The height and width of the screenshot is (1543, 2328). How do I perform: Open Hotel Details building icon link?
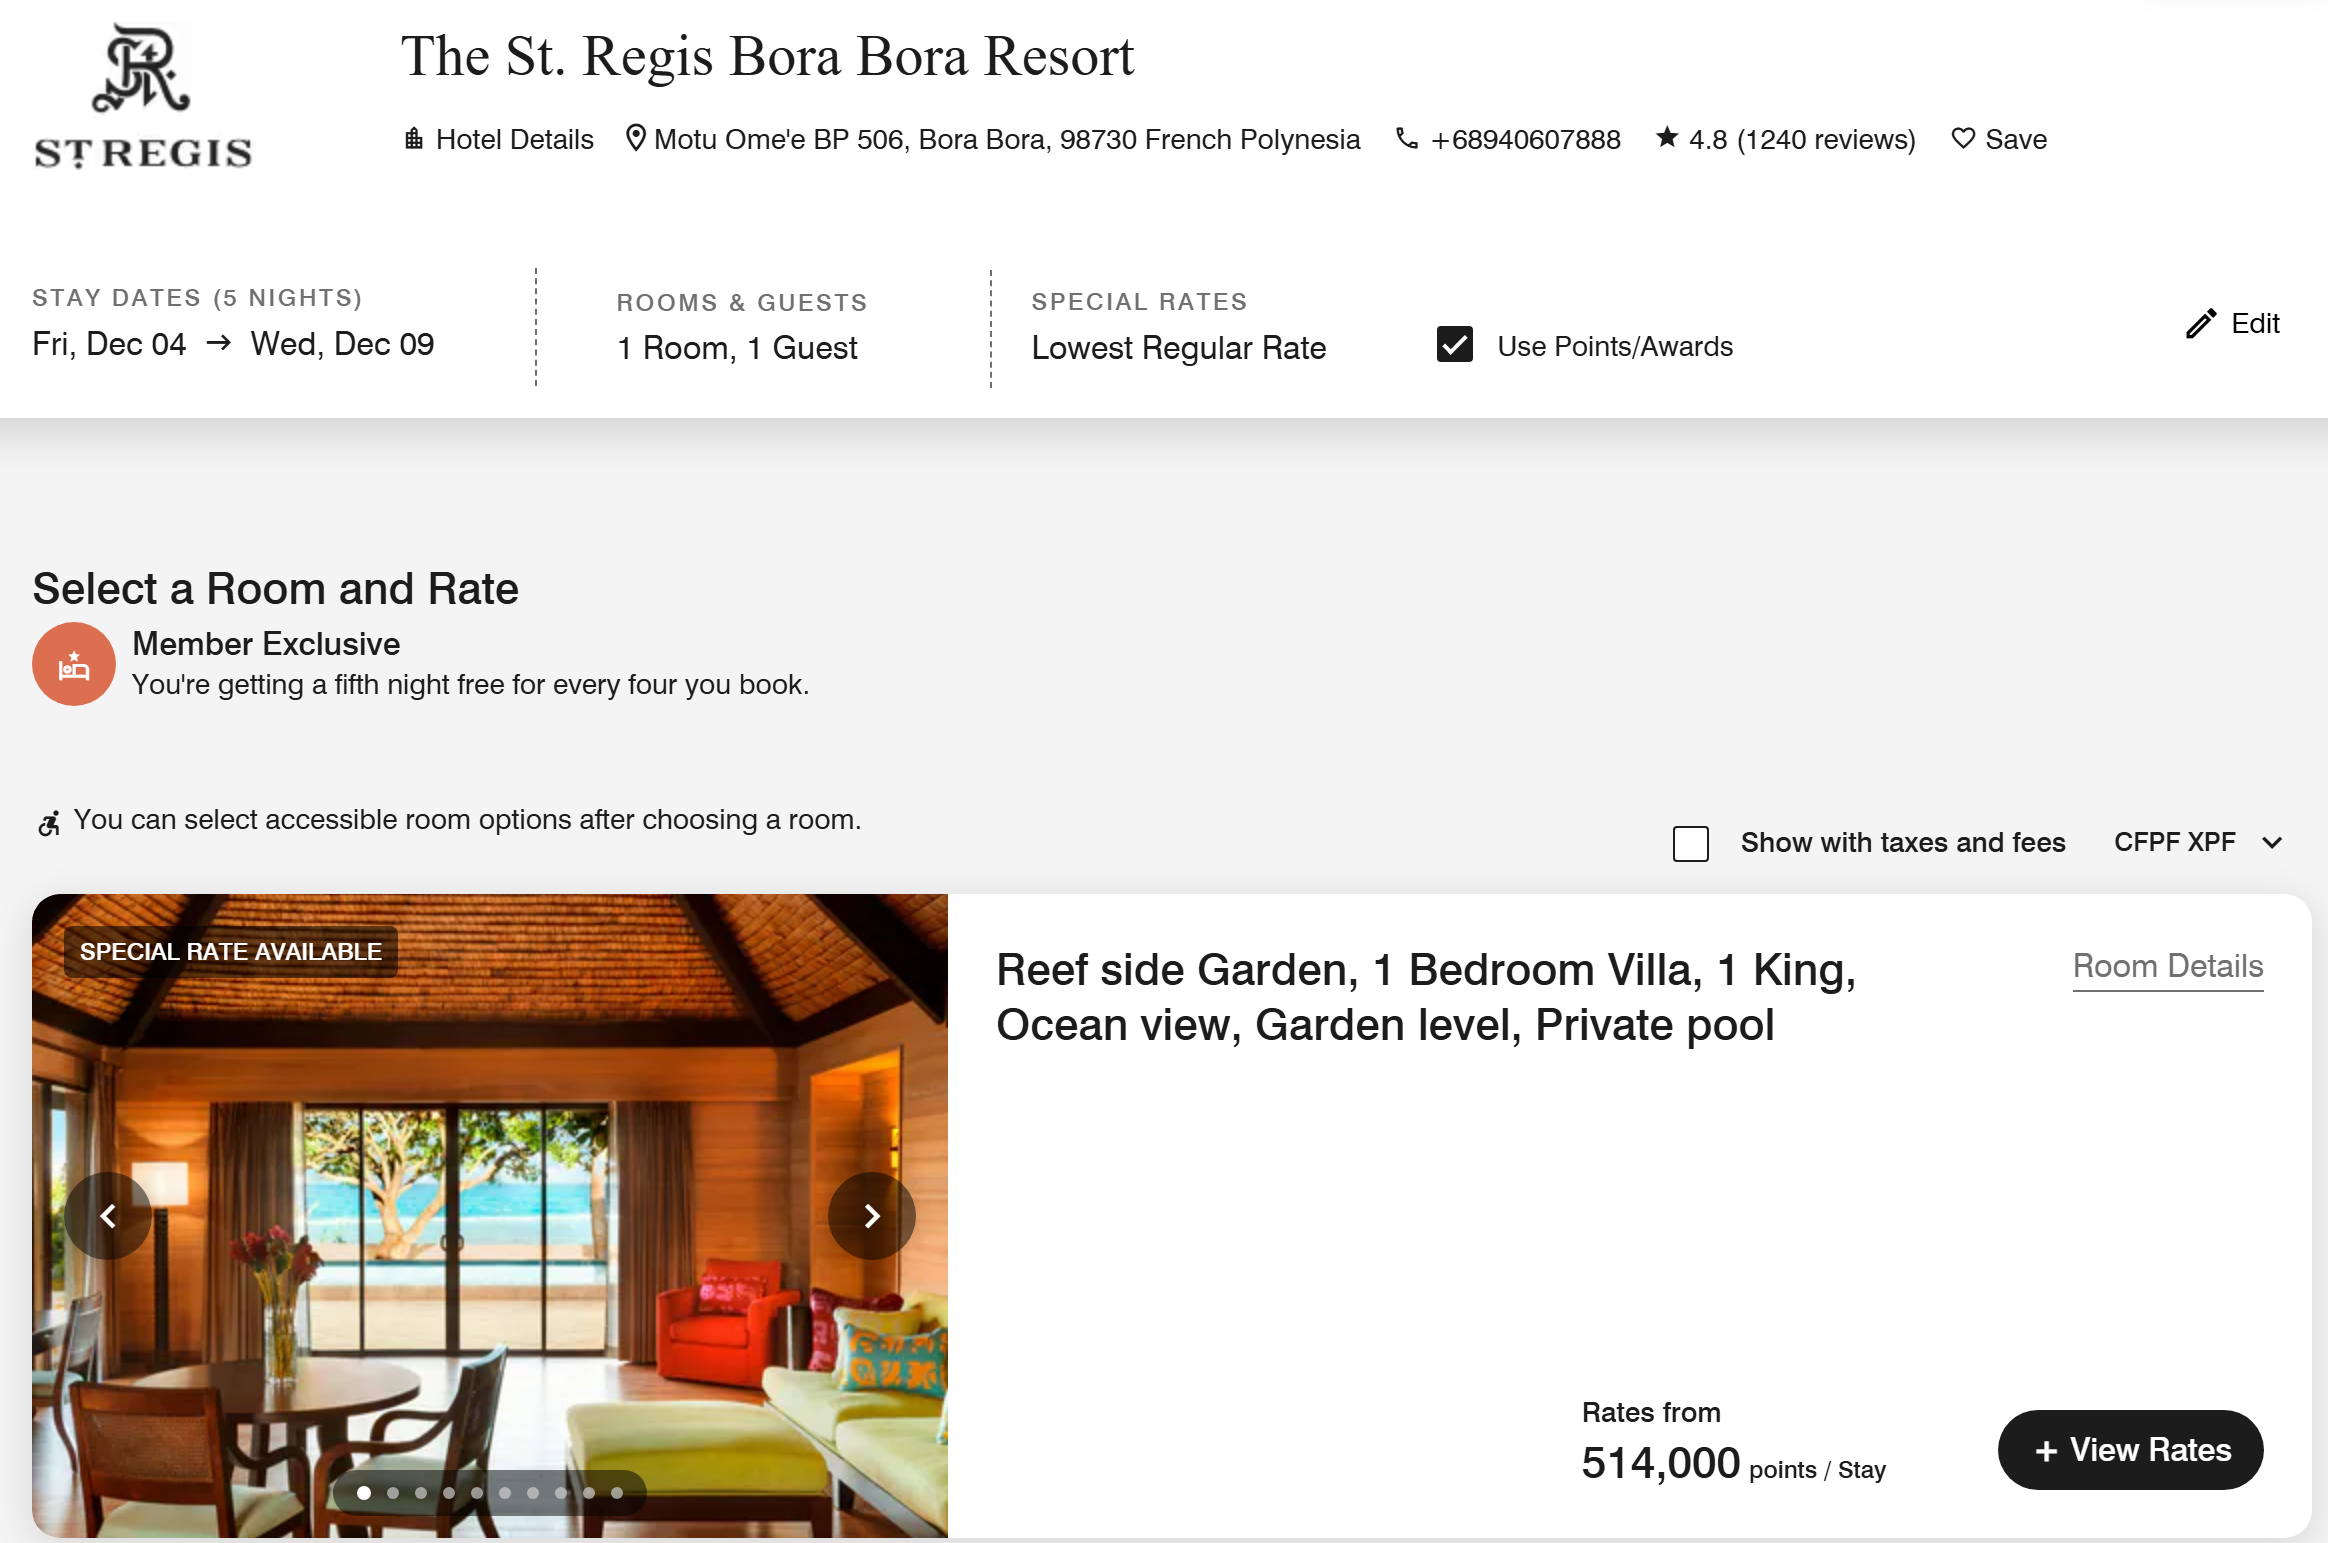(x=413, y=139)
